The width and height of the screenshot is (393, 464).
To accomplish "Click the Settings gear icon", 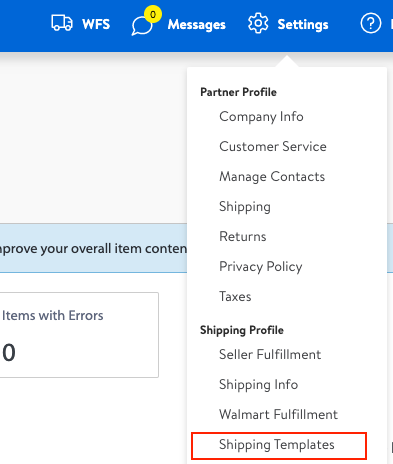I will [258, 23].
